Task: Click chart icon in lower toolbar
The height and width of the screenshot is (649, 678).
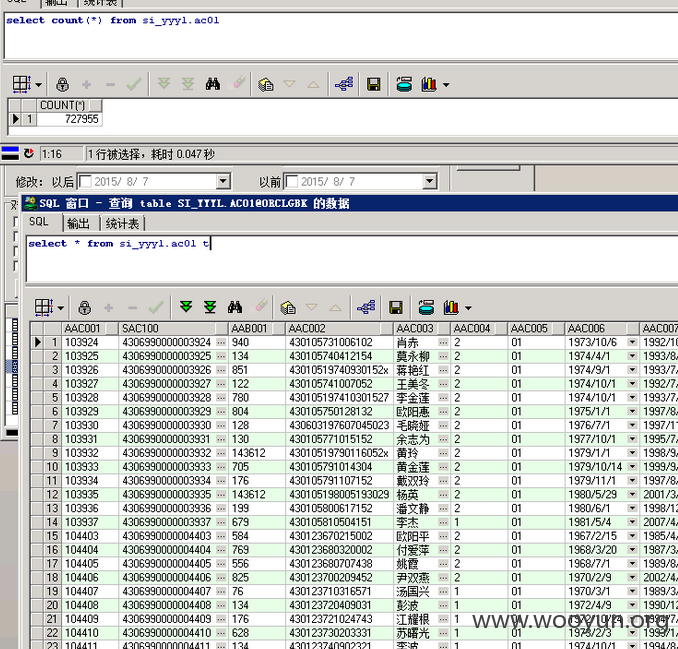Action: [x=451, y=308]
